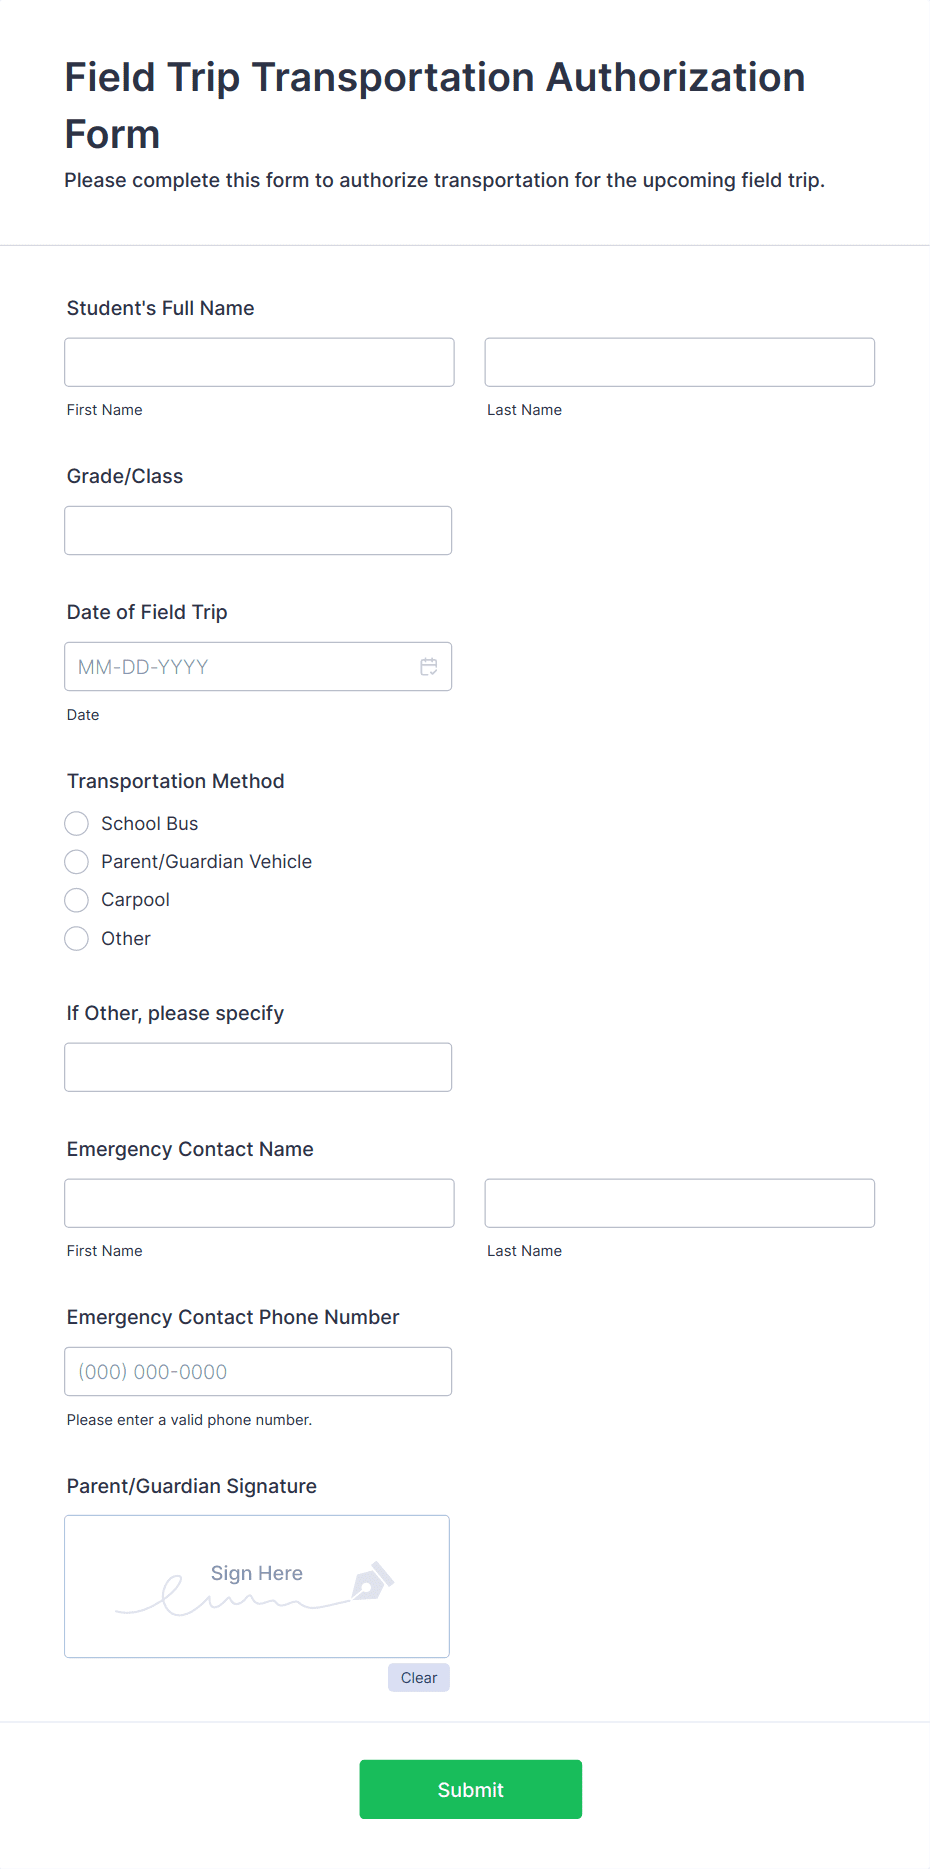930x1869 pixels.
Task: Open the date picker calendar icon
Action: pyautogui.click(x=429, y=666)
